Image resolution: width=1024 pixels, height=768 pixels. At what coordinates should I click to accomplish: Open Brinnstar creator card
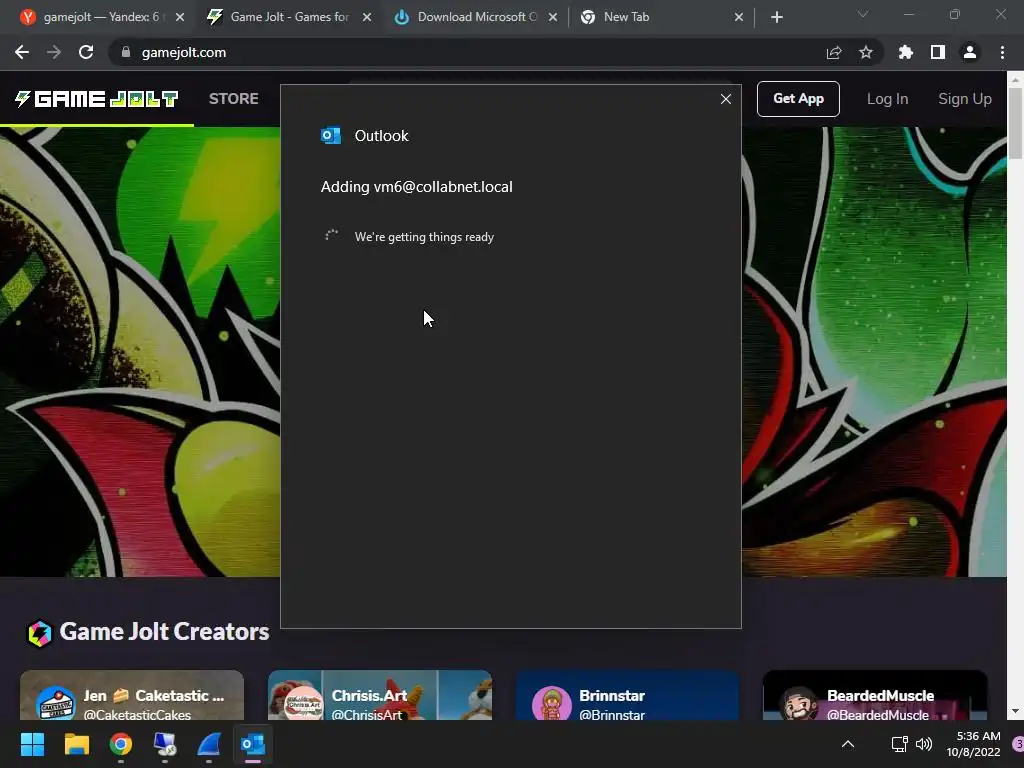click(x=627, y=696)
